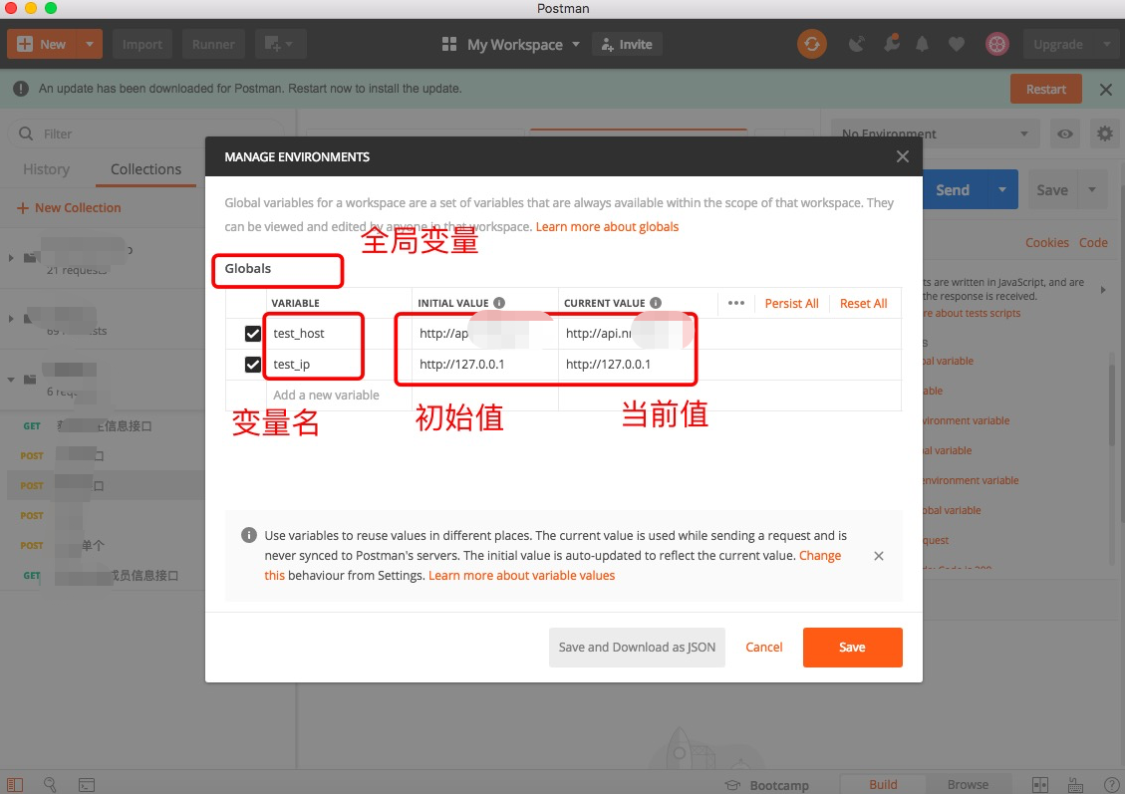Click the test_host variable name cell
This screenshot has height=794, width=1125.
point(339,334)
